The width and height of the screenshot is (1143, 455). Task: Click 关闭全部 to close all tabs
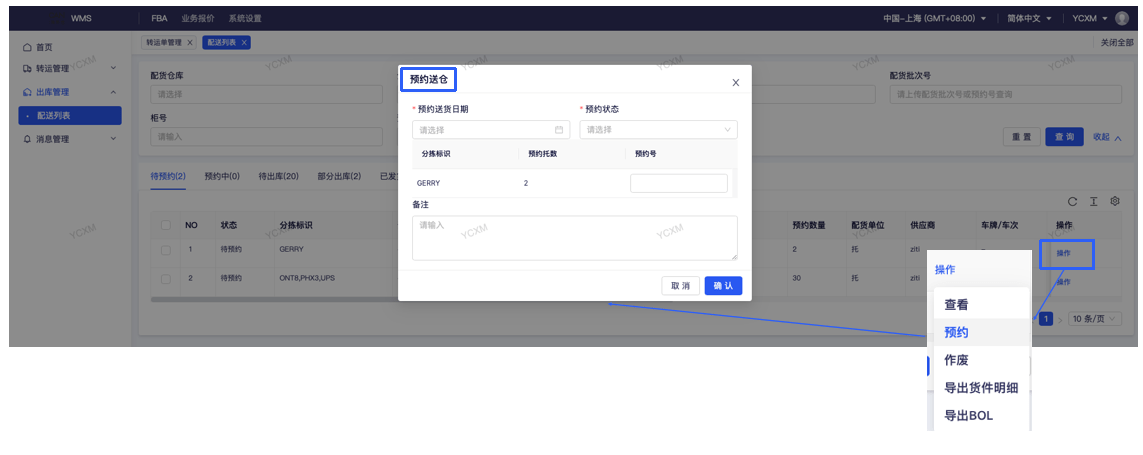1117,42
